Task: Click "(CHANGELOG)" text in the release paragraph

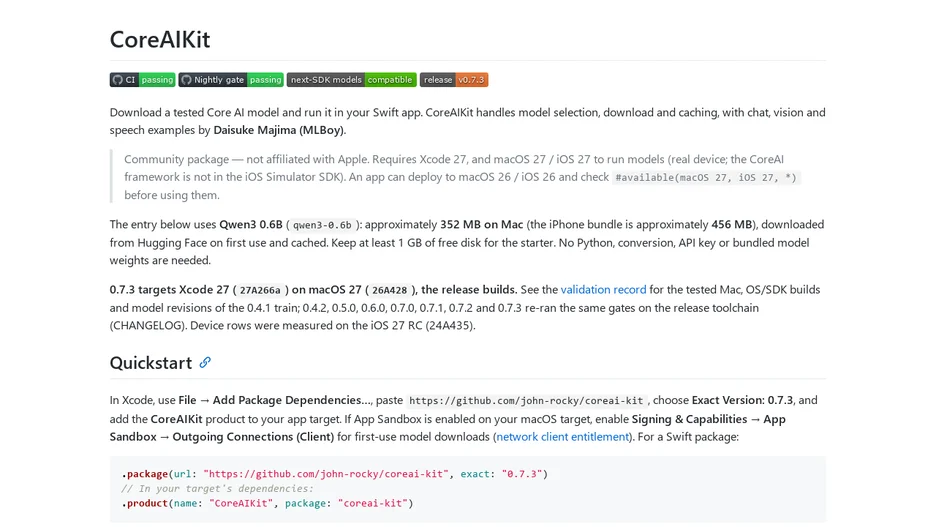Action: click(147, 326)
